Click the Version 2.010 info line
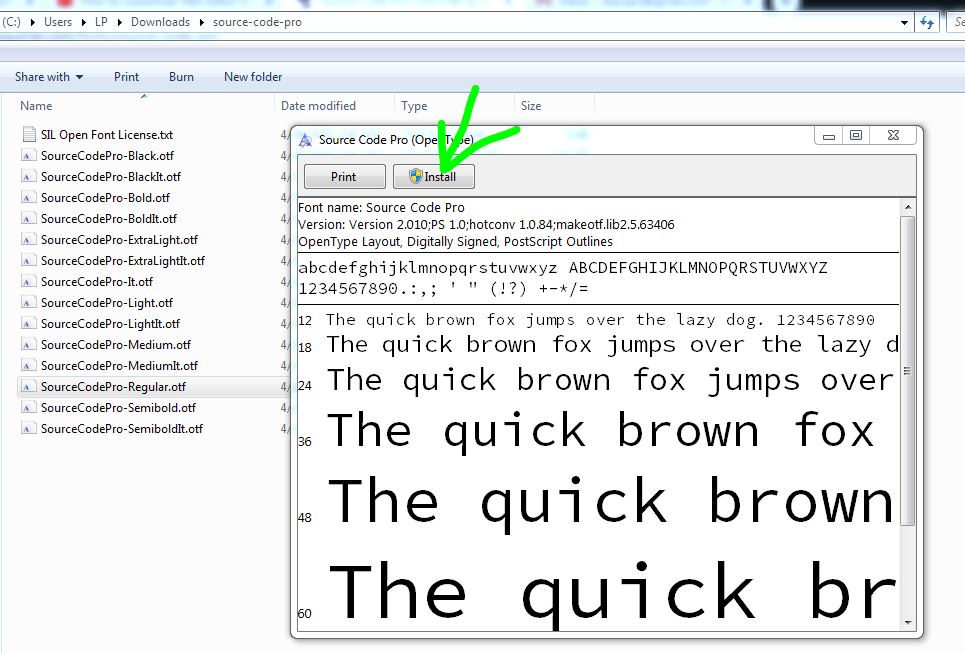The width and height of the screenshot is (965, 653). point(486,225)
